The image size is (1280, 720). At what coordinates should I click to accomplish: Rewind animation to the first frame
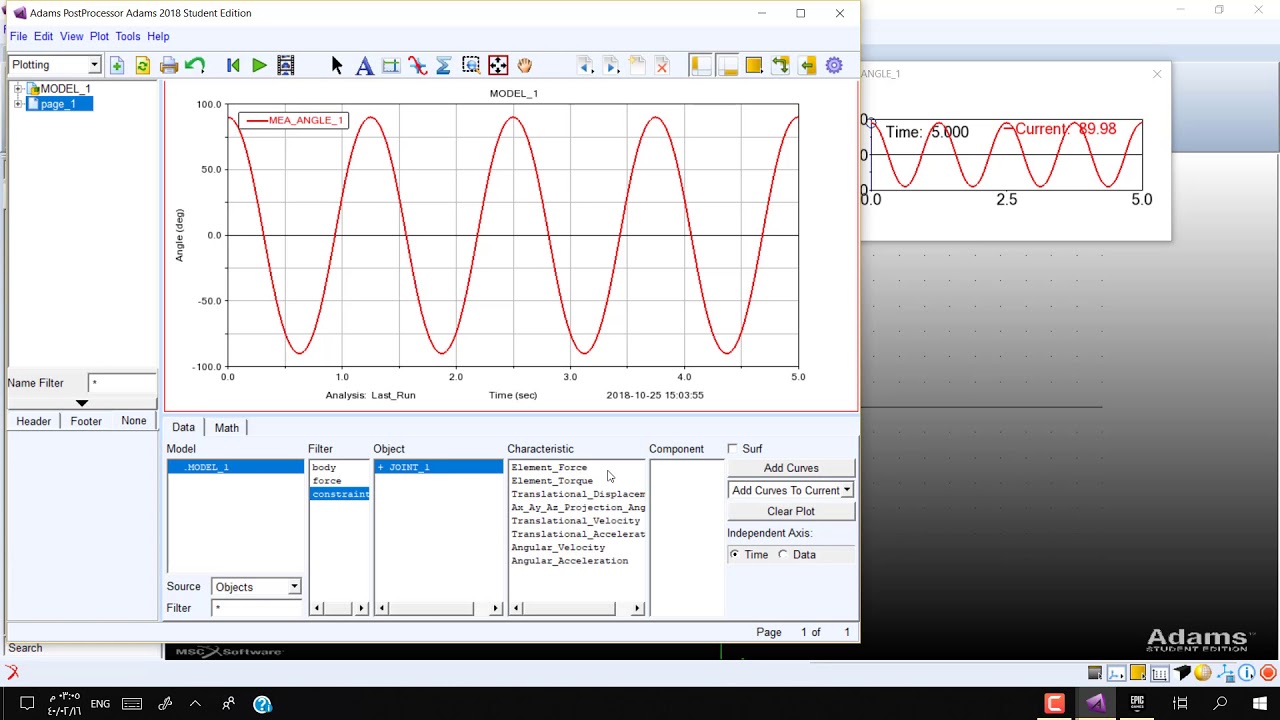click(x=233, y=65)
